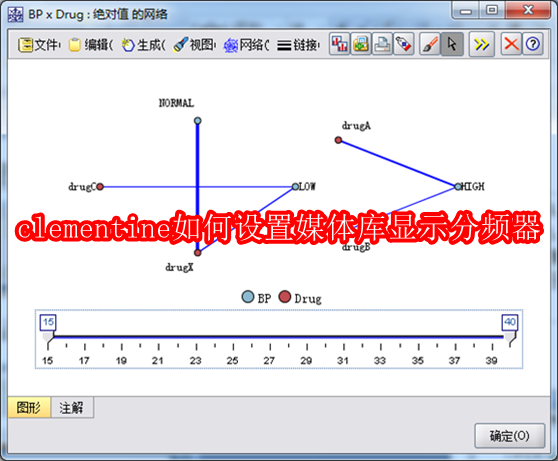Open the 网络 (Web) menu

click(246, 45)
